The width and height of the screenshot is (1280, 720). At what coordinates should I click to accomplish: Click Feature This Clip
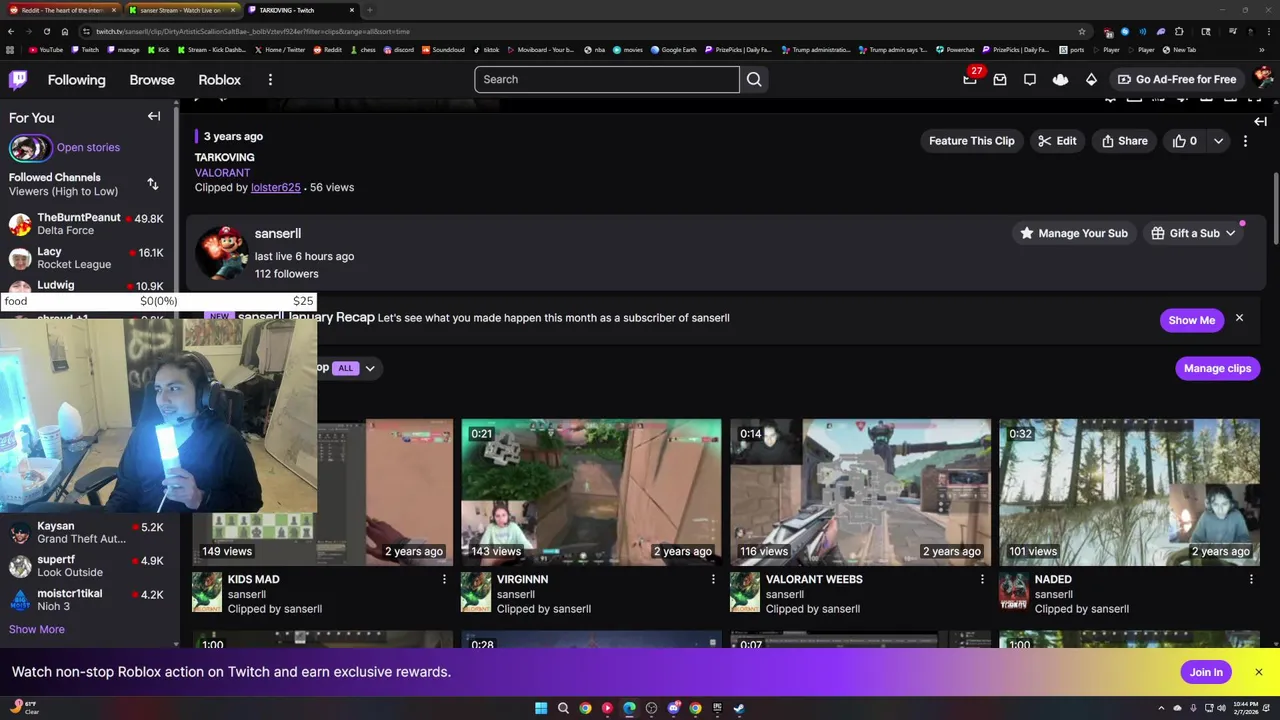tap(971, 141)
